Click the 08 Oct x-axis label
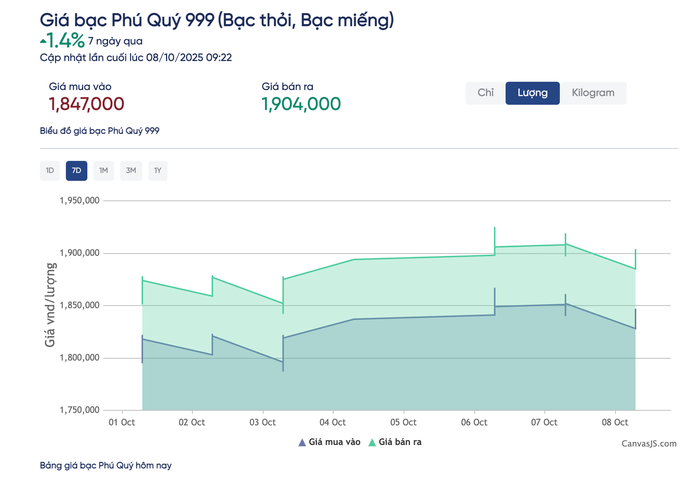The width and height of the screenshot is (698, 477). (x=613, y=423)
